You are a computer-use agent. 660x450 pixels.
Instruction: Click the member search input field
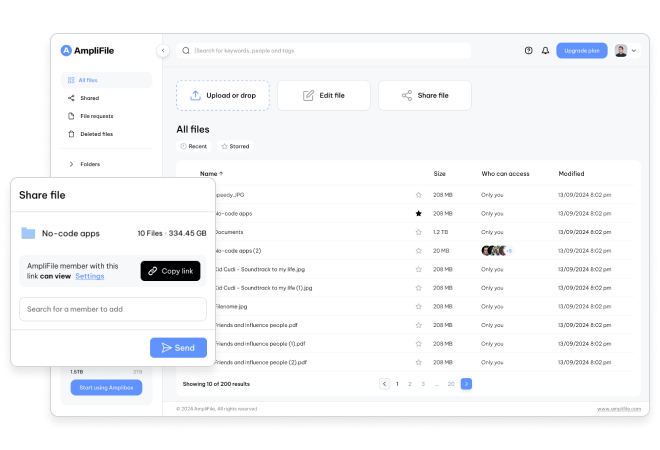tap(112, 309)
